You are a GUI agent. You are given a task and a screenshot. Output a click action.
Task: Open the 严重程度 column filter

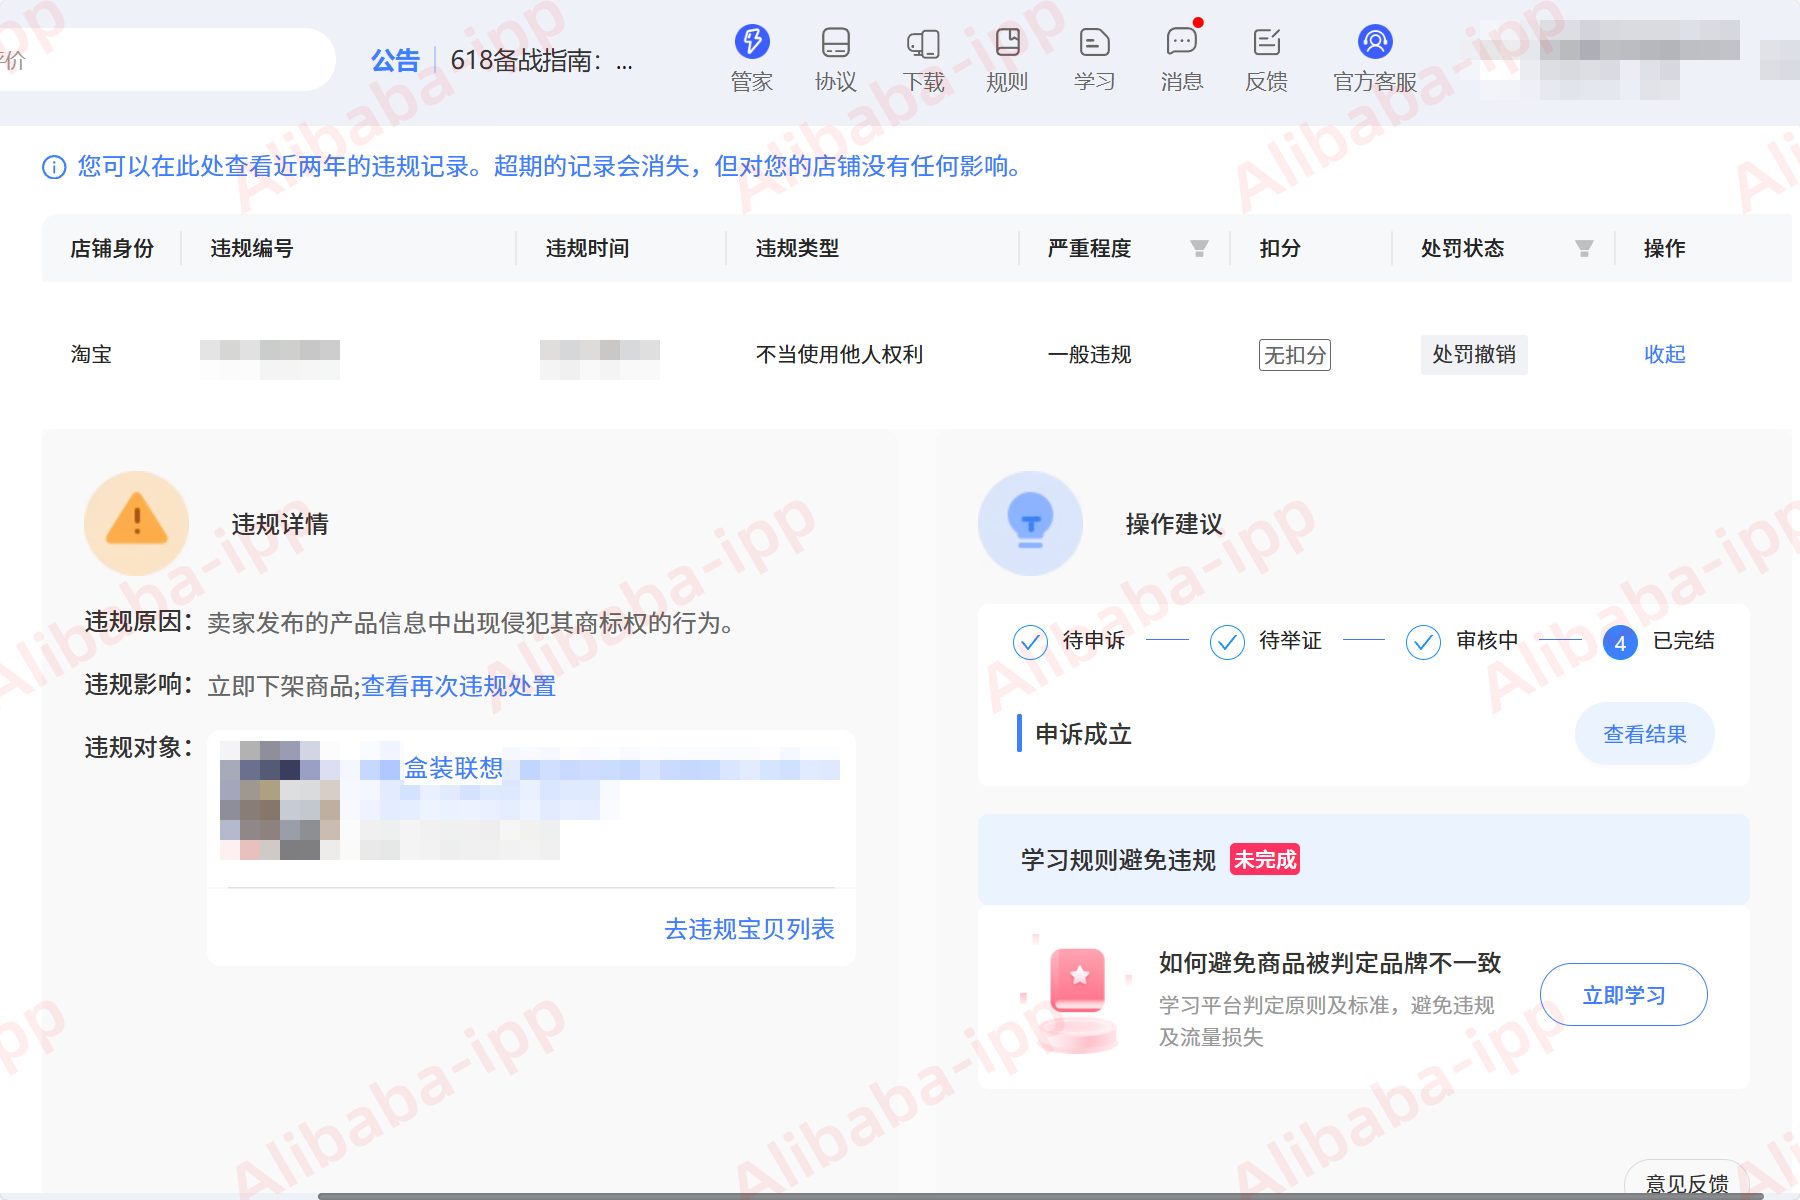tap(1199, 248)
